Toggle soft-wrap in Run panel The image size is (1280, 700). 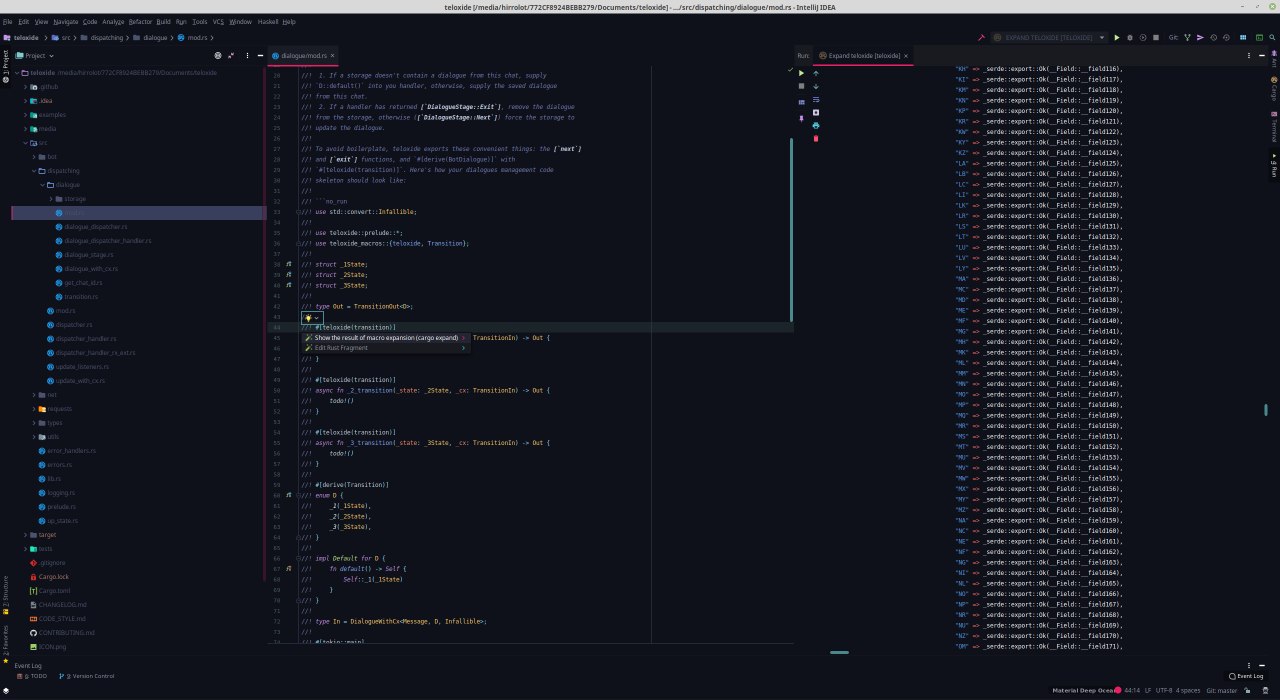click(x=816, y=99)
